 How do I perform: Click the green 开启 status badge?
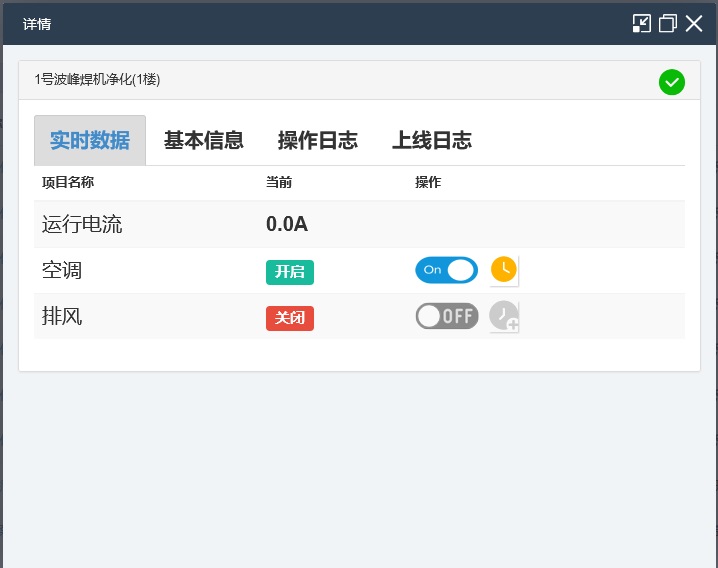tap(290, 271)
